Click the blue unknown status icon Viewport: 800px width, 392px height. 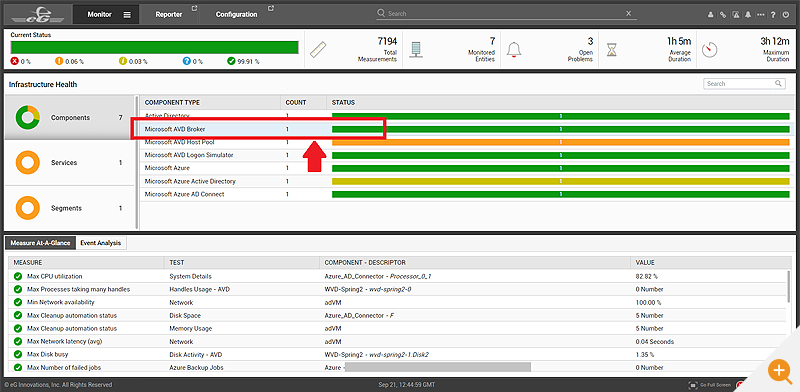click(186, 61)
